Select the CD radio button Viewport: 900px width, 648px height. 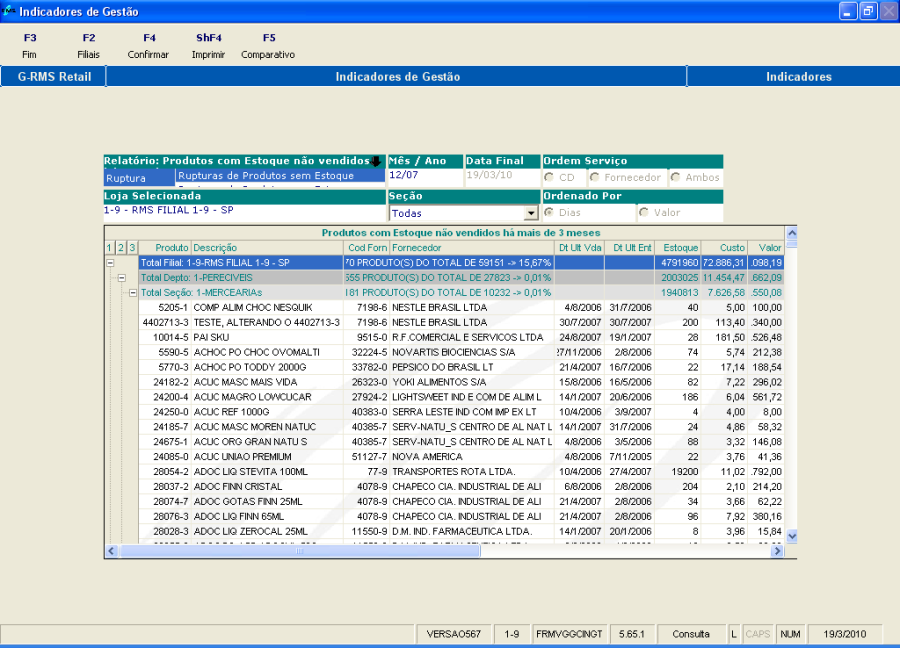(550, 177)
